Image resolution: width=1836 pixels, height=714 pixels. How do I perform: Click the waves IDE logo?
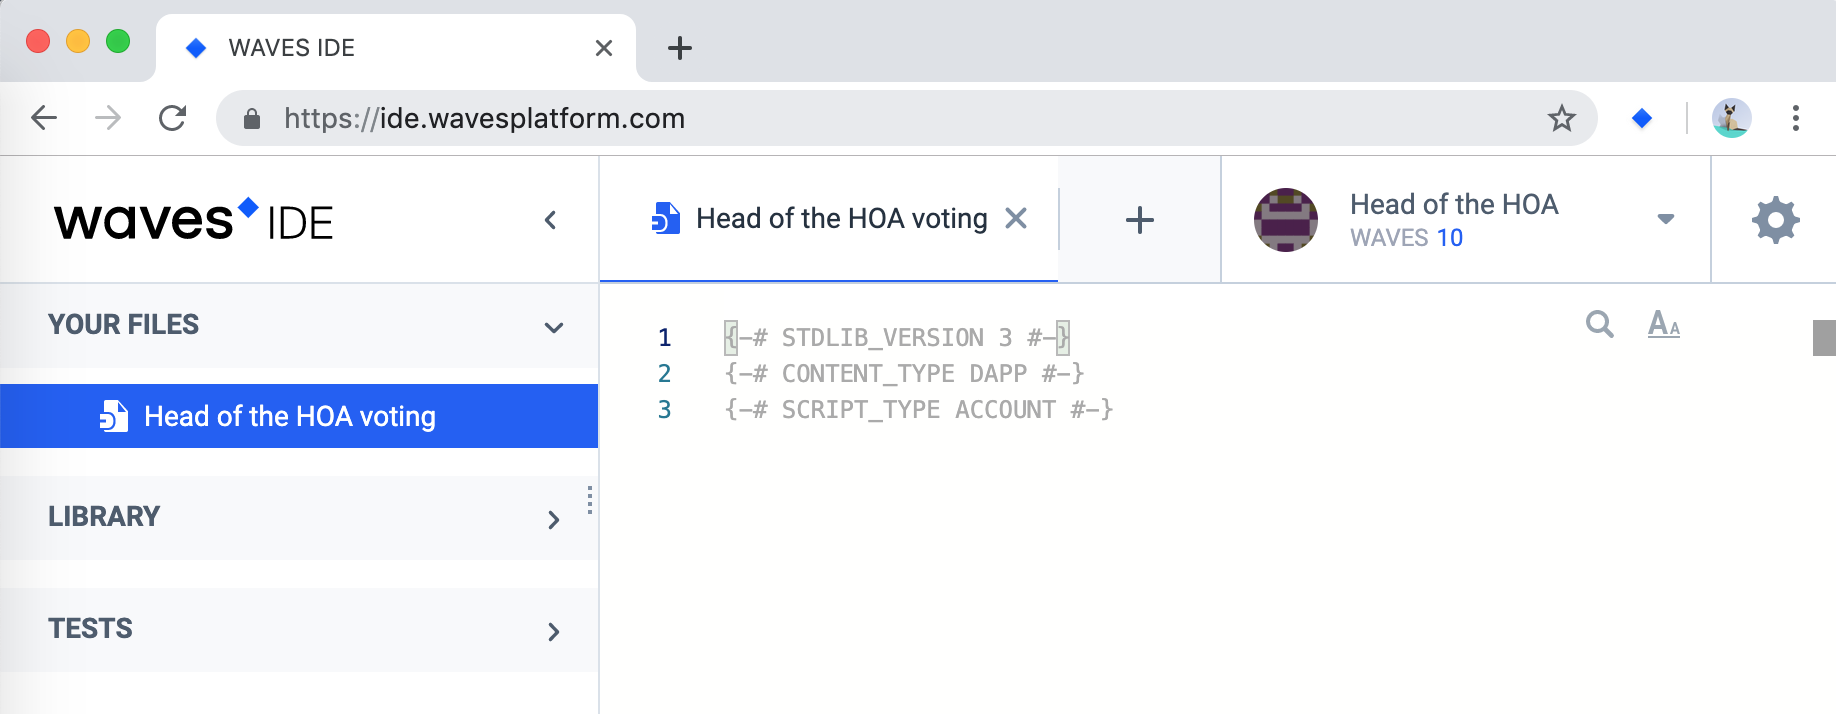tap(193, 220)
